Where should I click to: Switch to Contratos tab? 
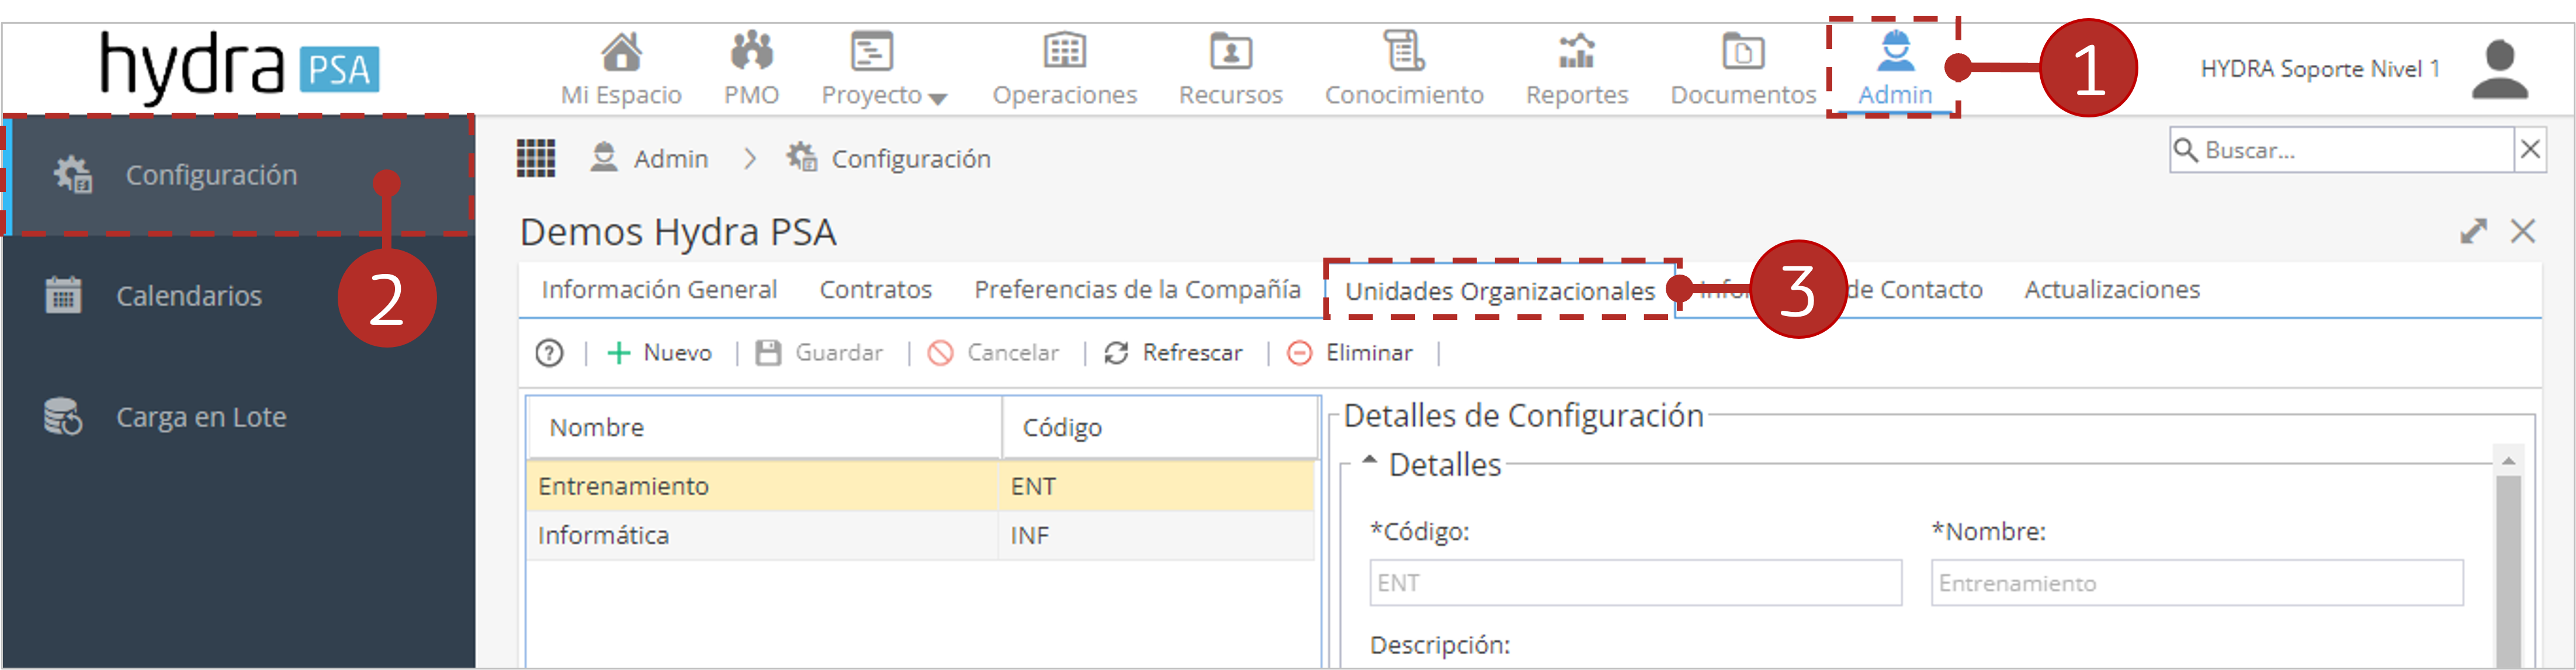click(x=875, y=290)
